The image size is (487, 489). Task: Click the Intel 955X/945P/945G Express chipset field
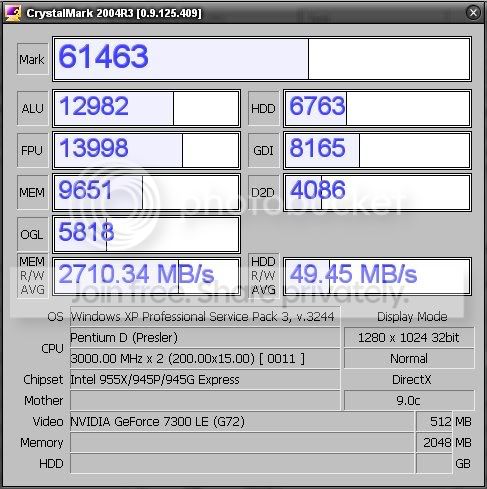click(x=205, y=379)
